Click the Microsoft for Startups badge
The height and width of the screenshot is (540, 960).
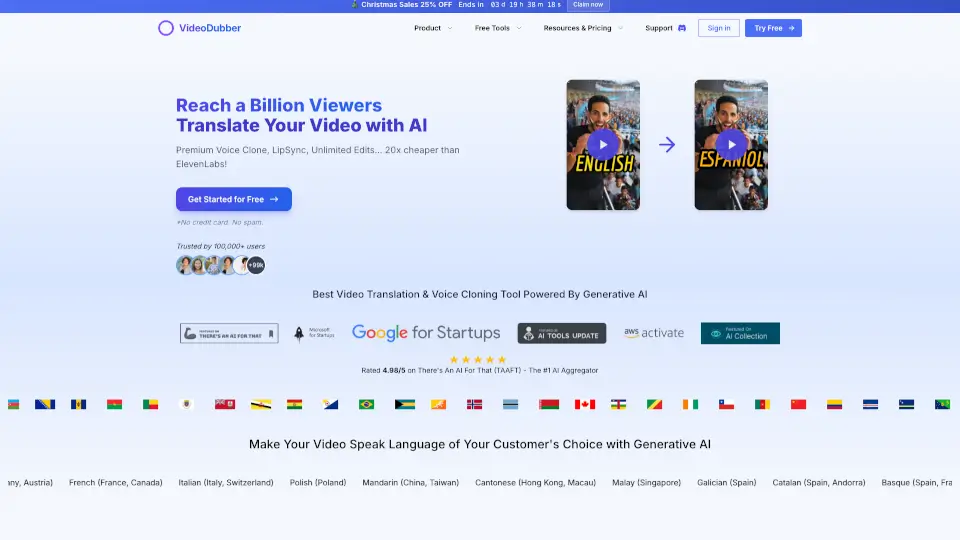[314, 333]
